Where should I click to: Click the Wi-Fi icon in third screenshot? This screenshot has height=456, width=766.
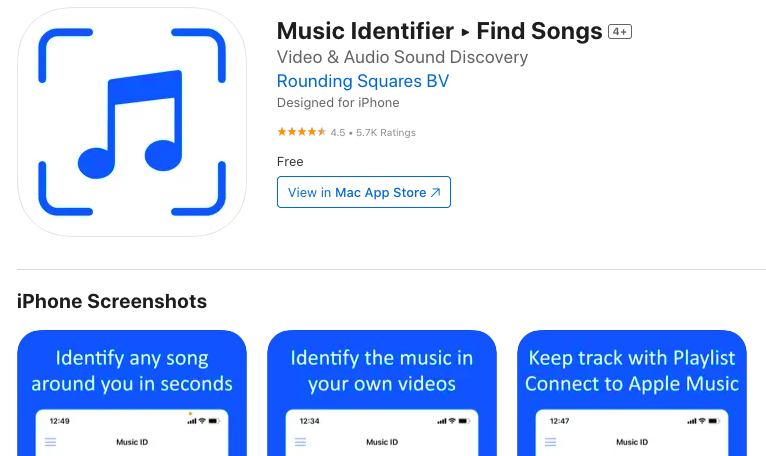702,421
